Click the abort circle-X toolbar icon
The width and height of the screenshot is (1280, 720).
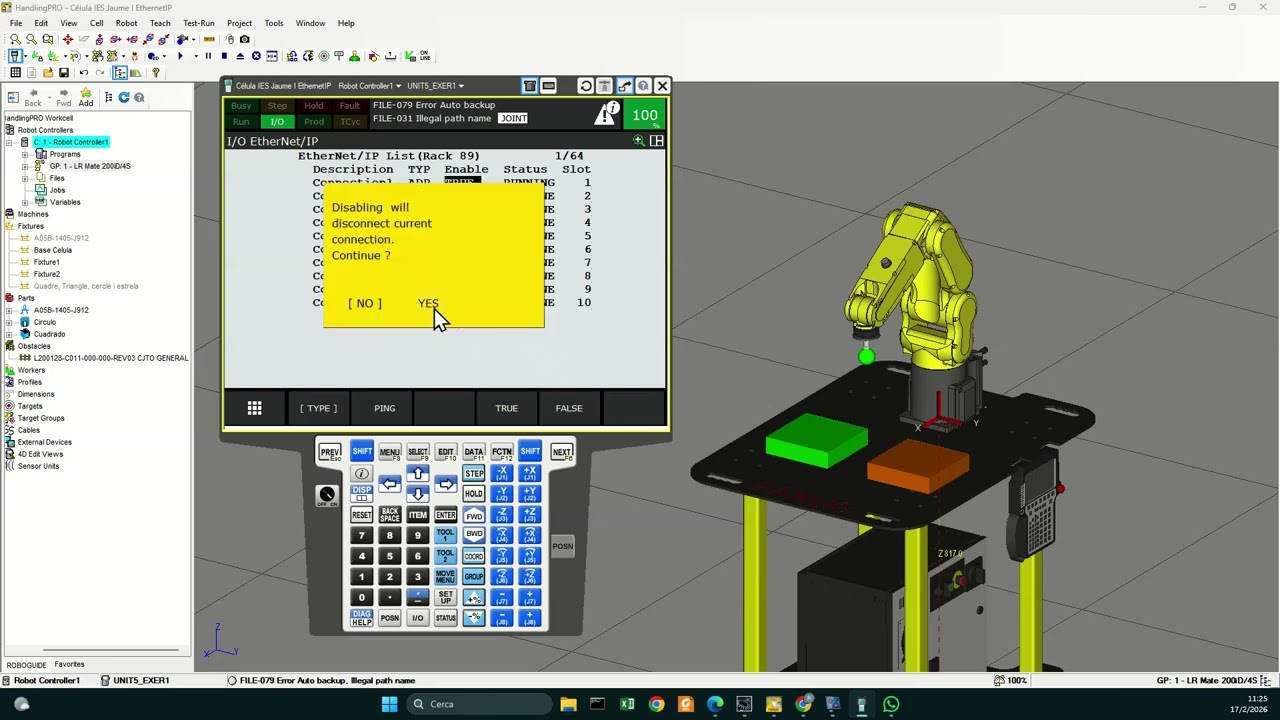click(256, 56)
